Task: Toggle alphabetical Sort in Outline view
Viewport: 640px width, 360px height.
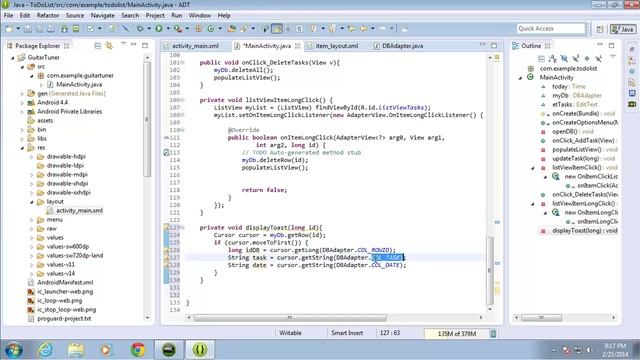Action: (553, 59)
